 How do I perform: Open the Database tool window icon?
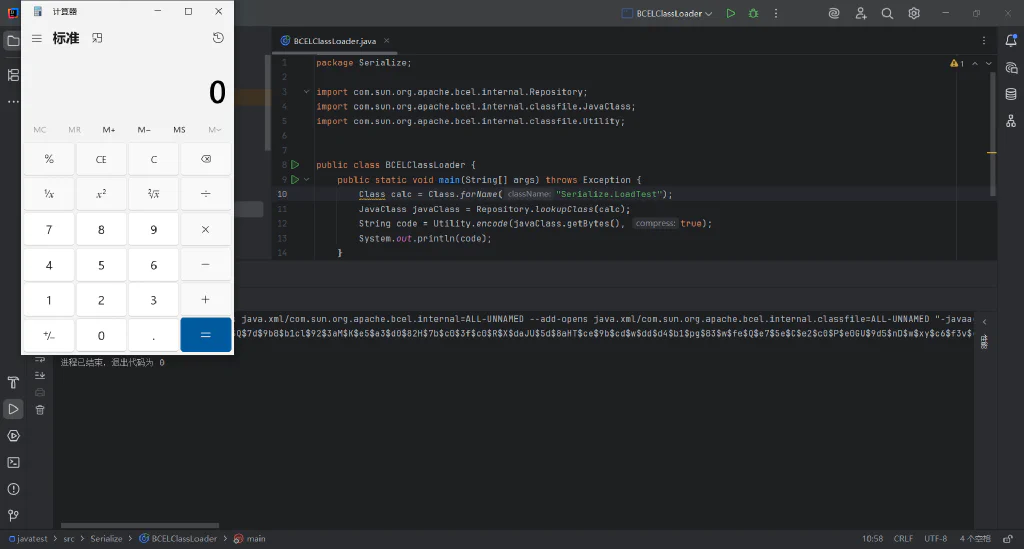pyautogui.click(x=1011, y=94)
